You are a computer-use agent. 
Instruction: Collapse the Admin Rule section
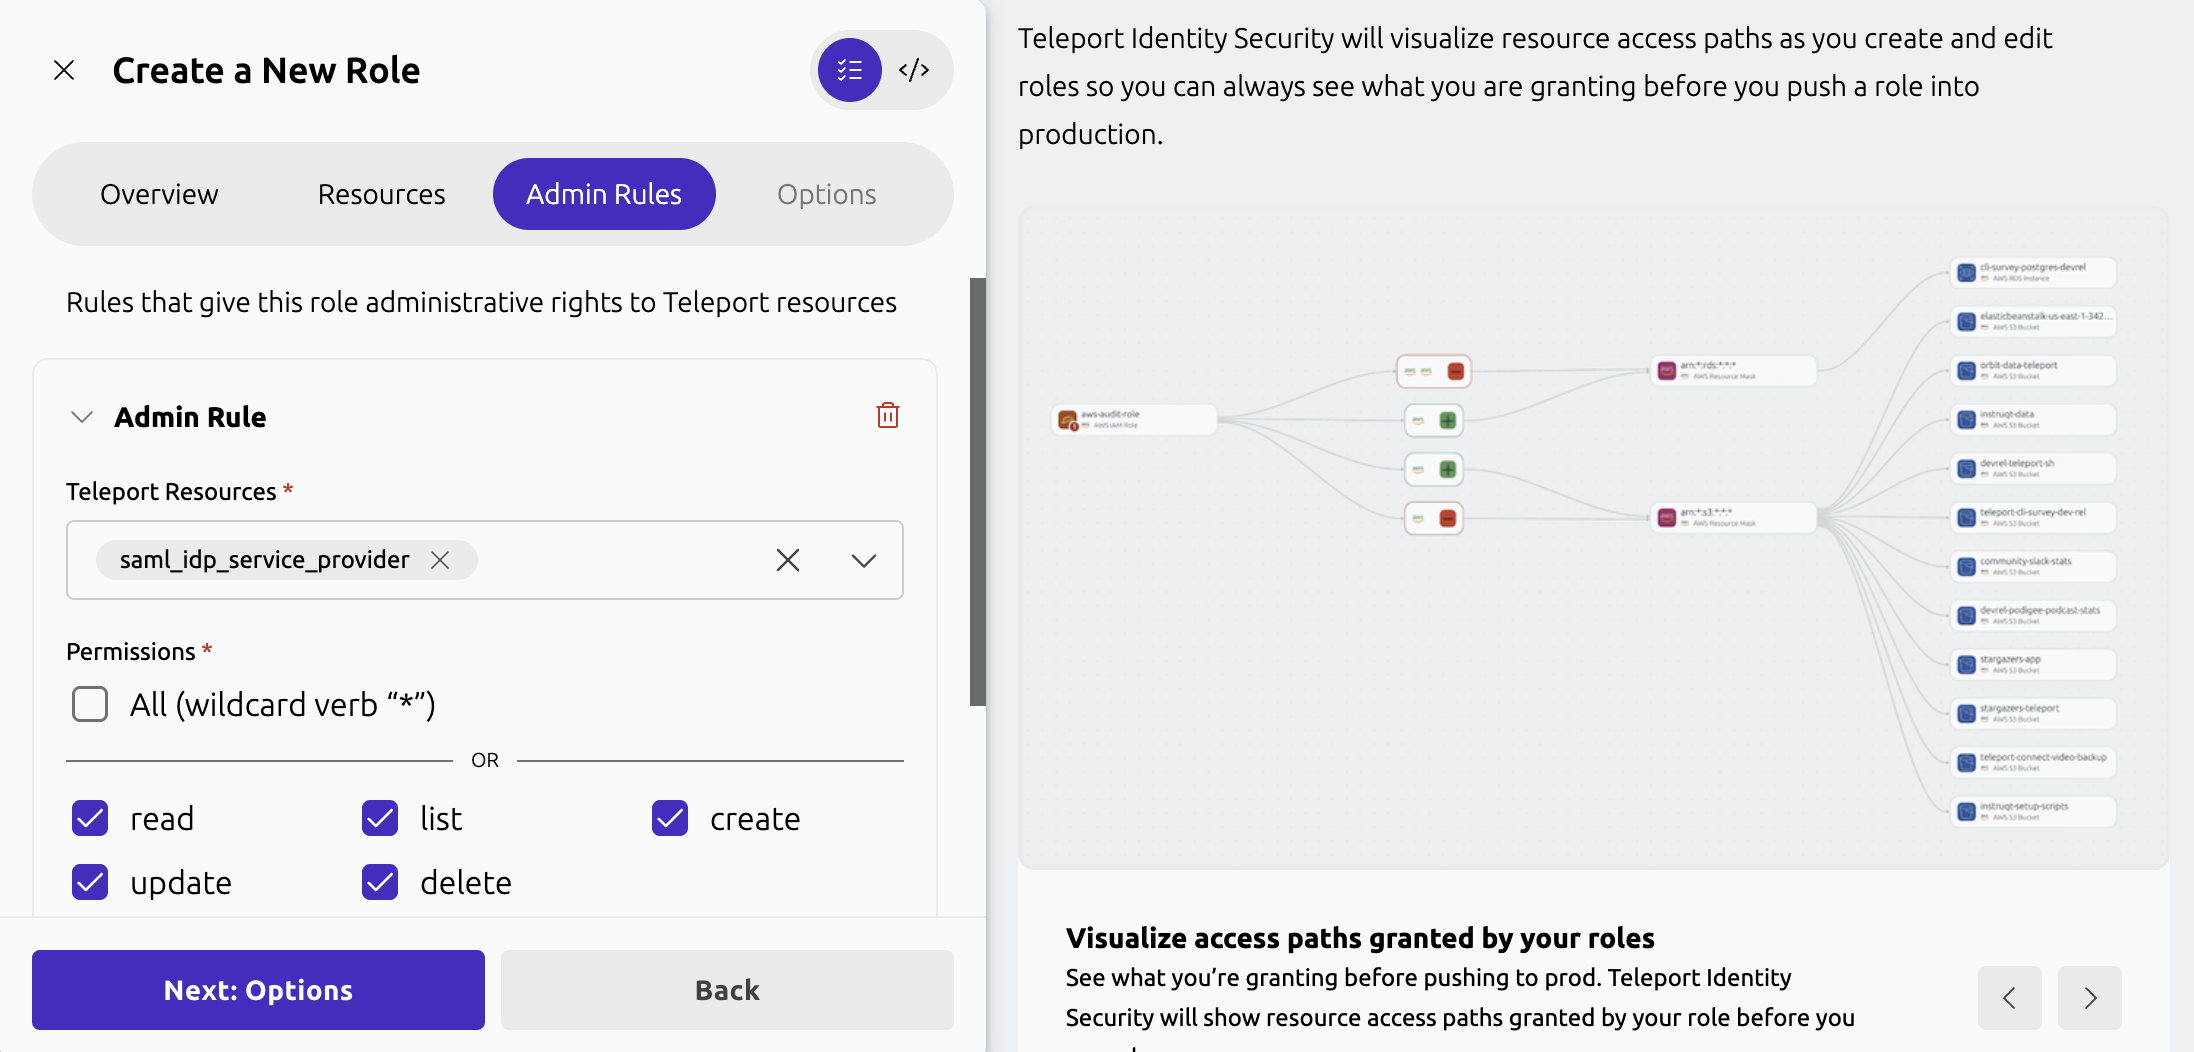pyautogui.click(x=82, y=417)
